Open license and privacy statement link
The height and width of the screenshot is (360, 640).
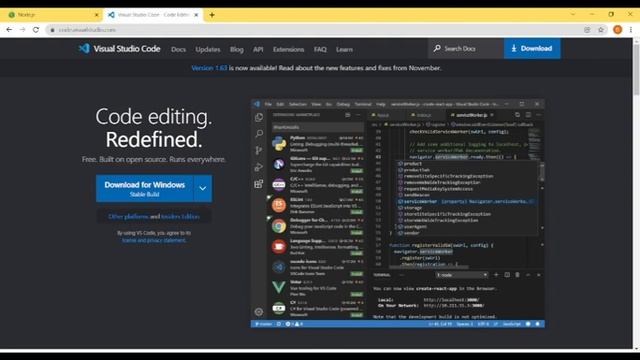pyautogui.click(x=154, y=240)
